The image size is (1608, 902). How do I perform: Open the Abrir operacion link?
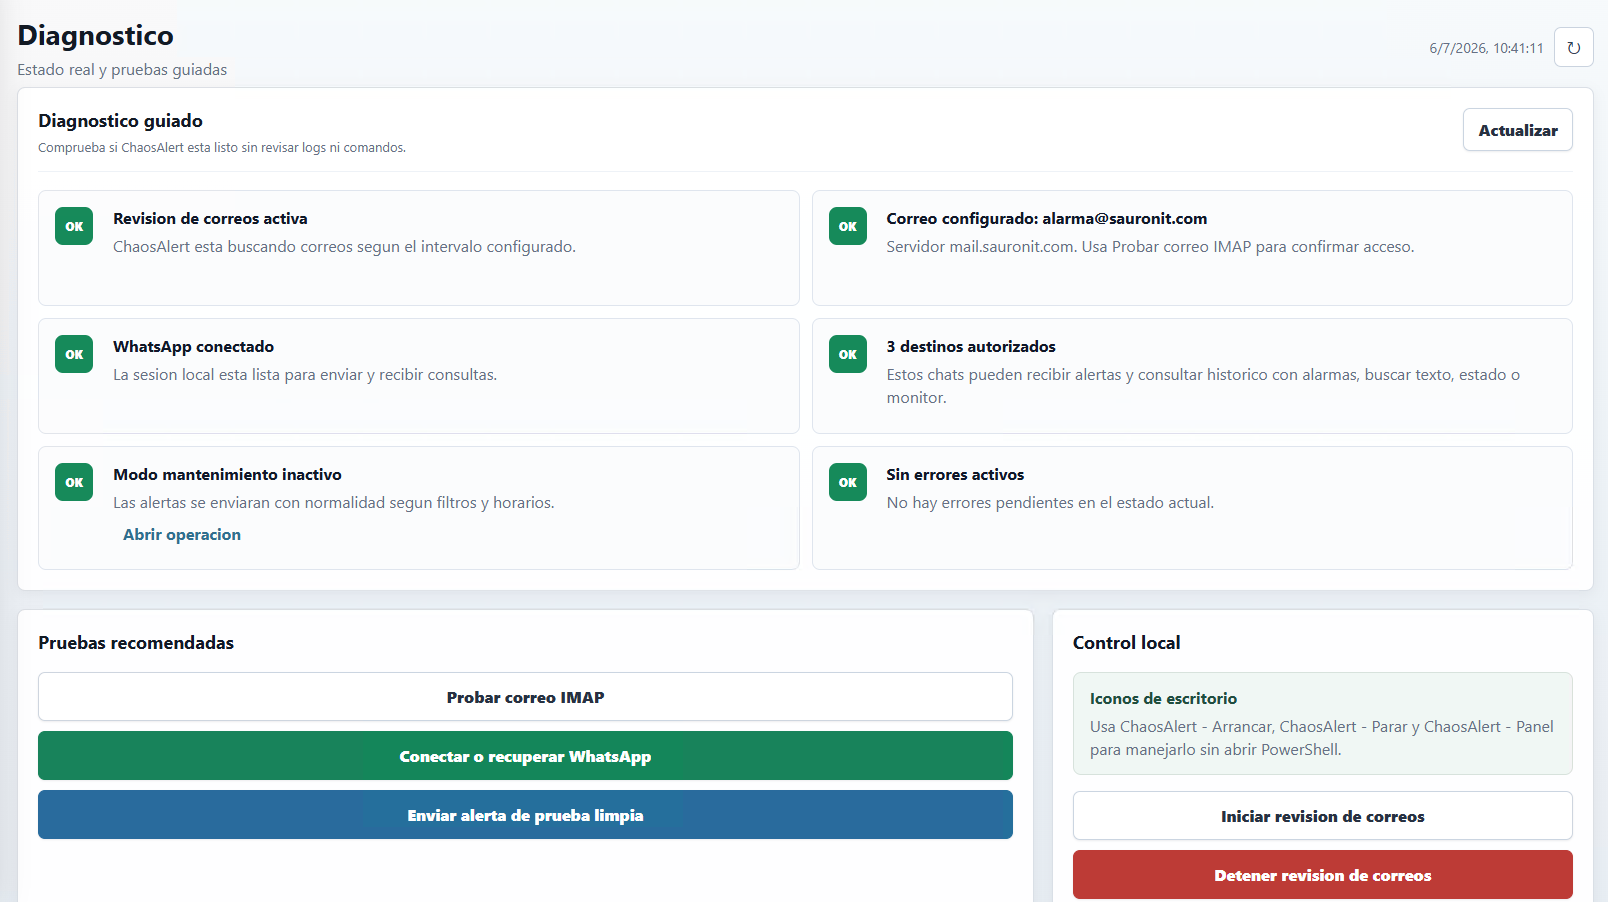[182, 534]
